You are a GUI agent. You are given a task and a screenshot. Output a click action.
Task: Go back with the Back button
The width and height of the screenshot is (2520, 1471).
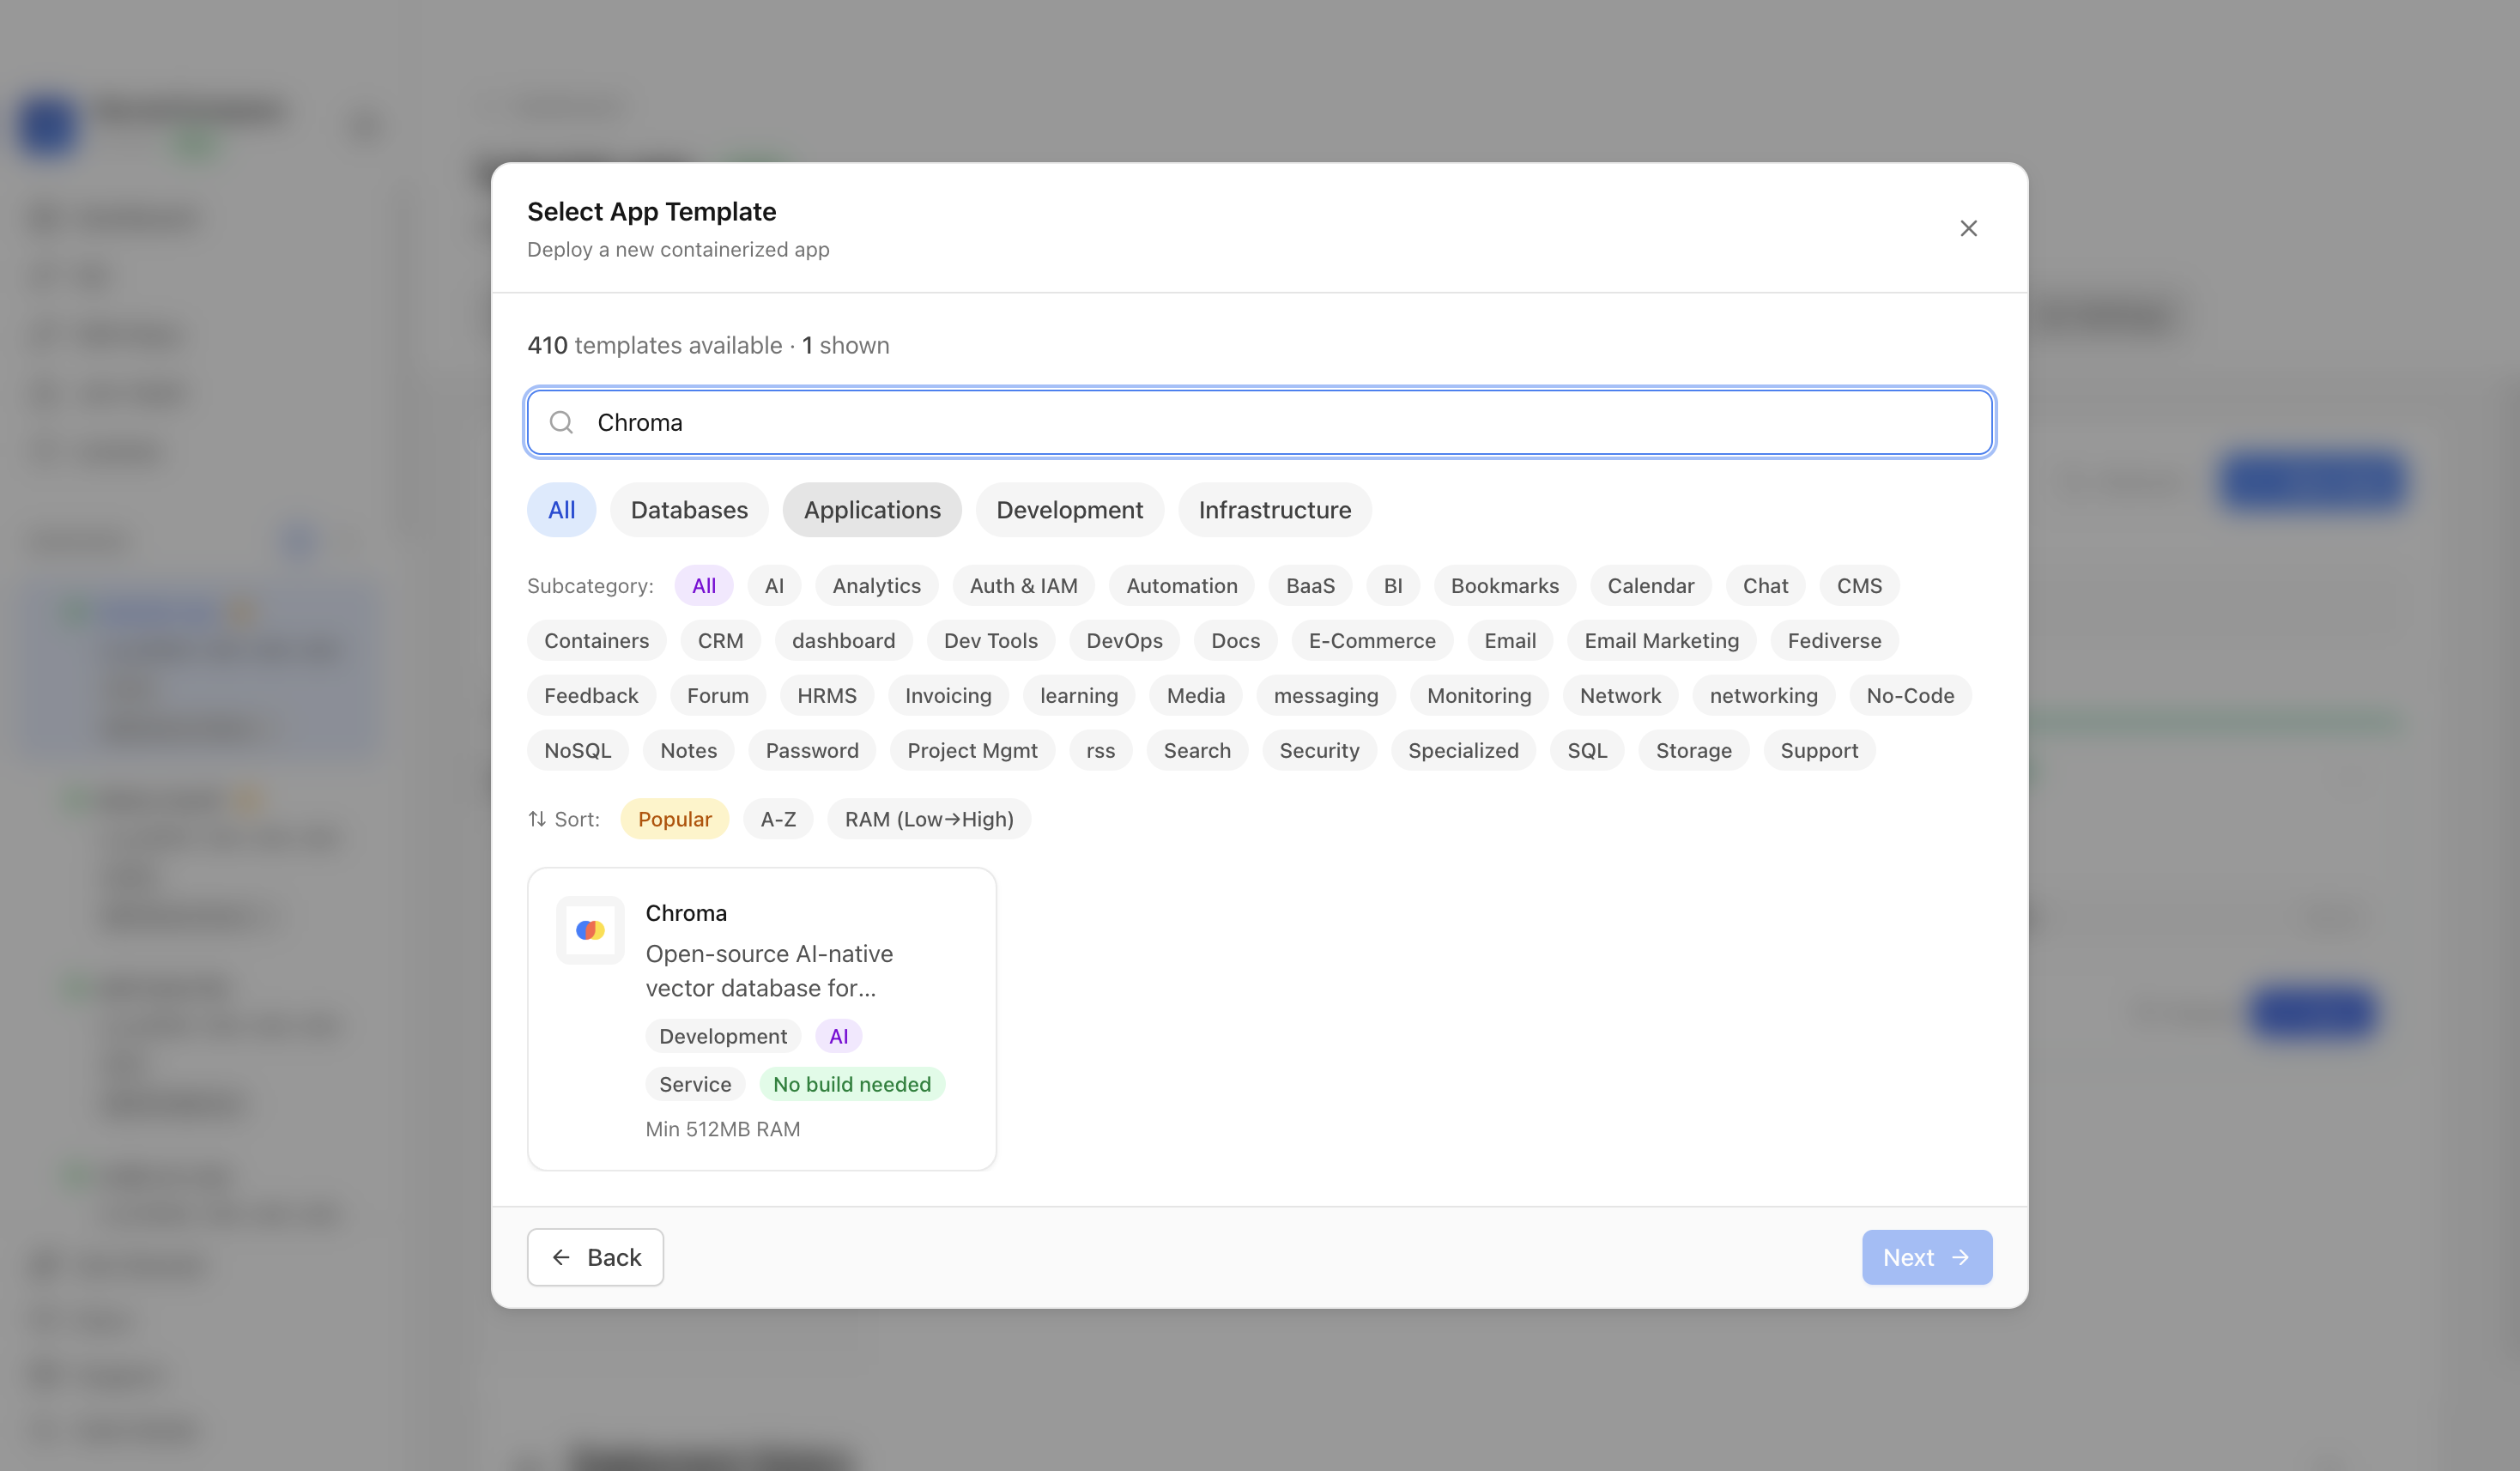(595, 1257)
